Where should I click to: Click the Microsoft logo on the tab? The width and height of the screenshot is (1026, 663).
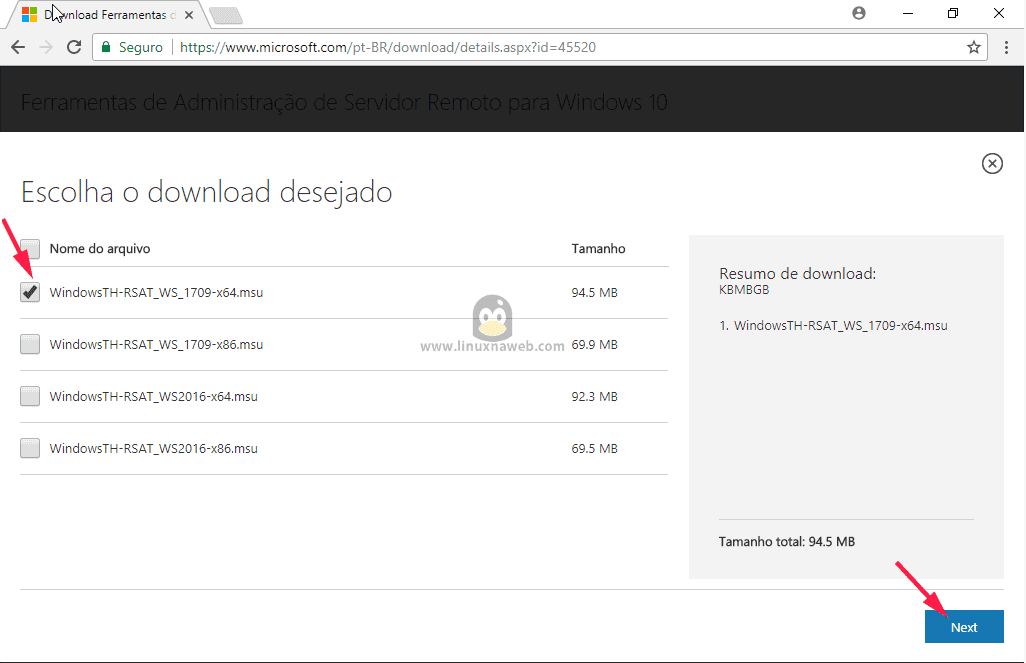coord(29,14)
